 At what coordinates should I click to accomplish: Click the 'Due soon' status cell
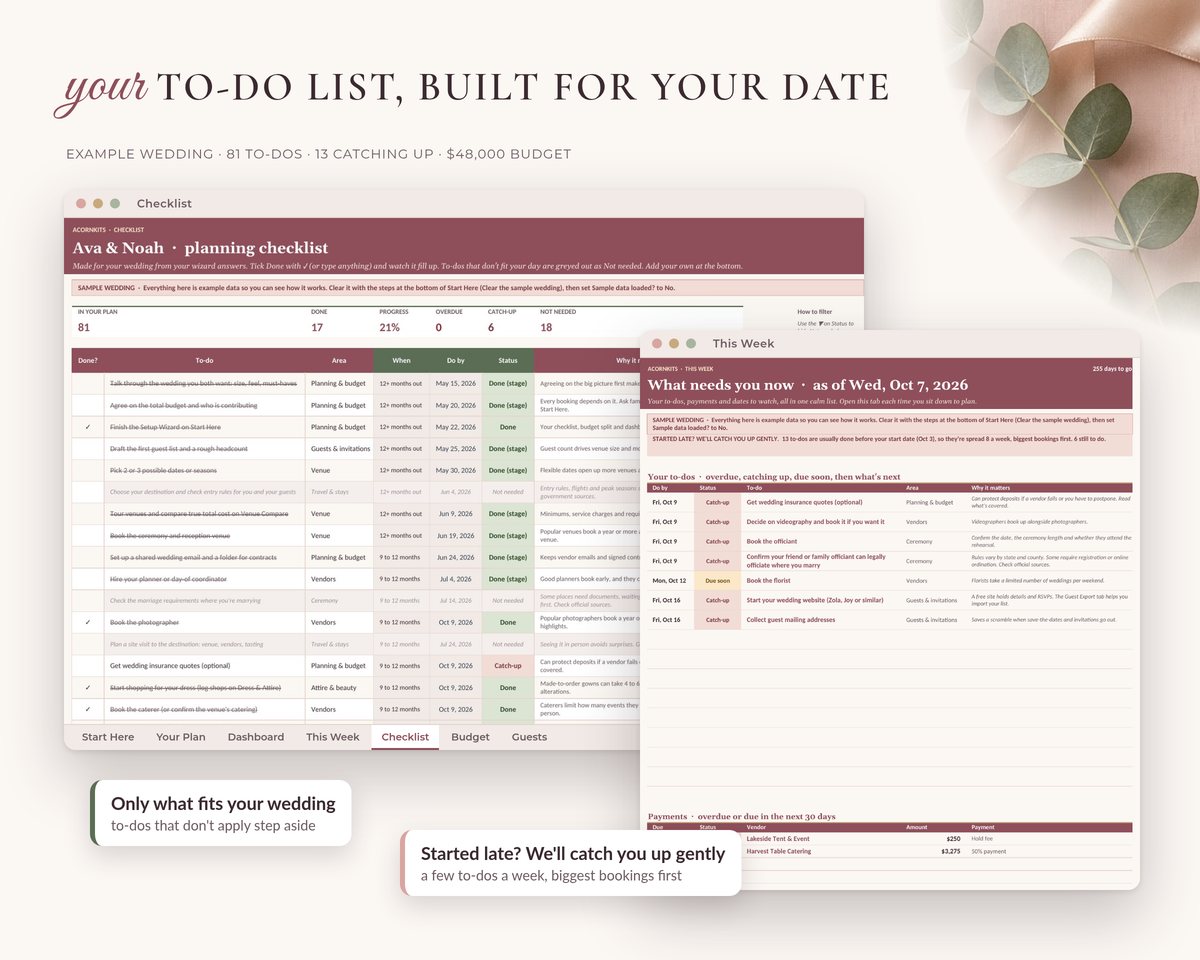pos(717,580)
